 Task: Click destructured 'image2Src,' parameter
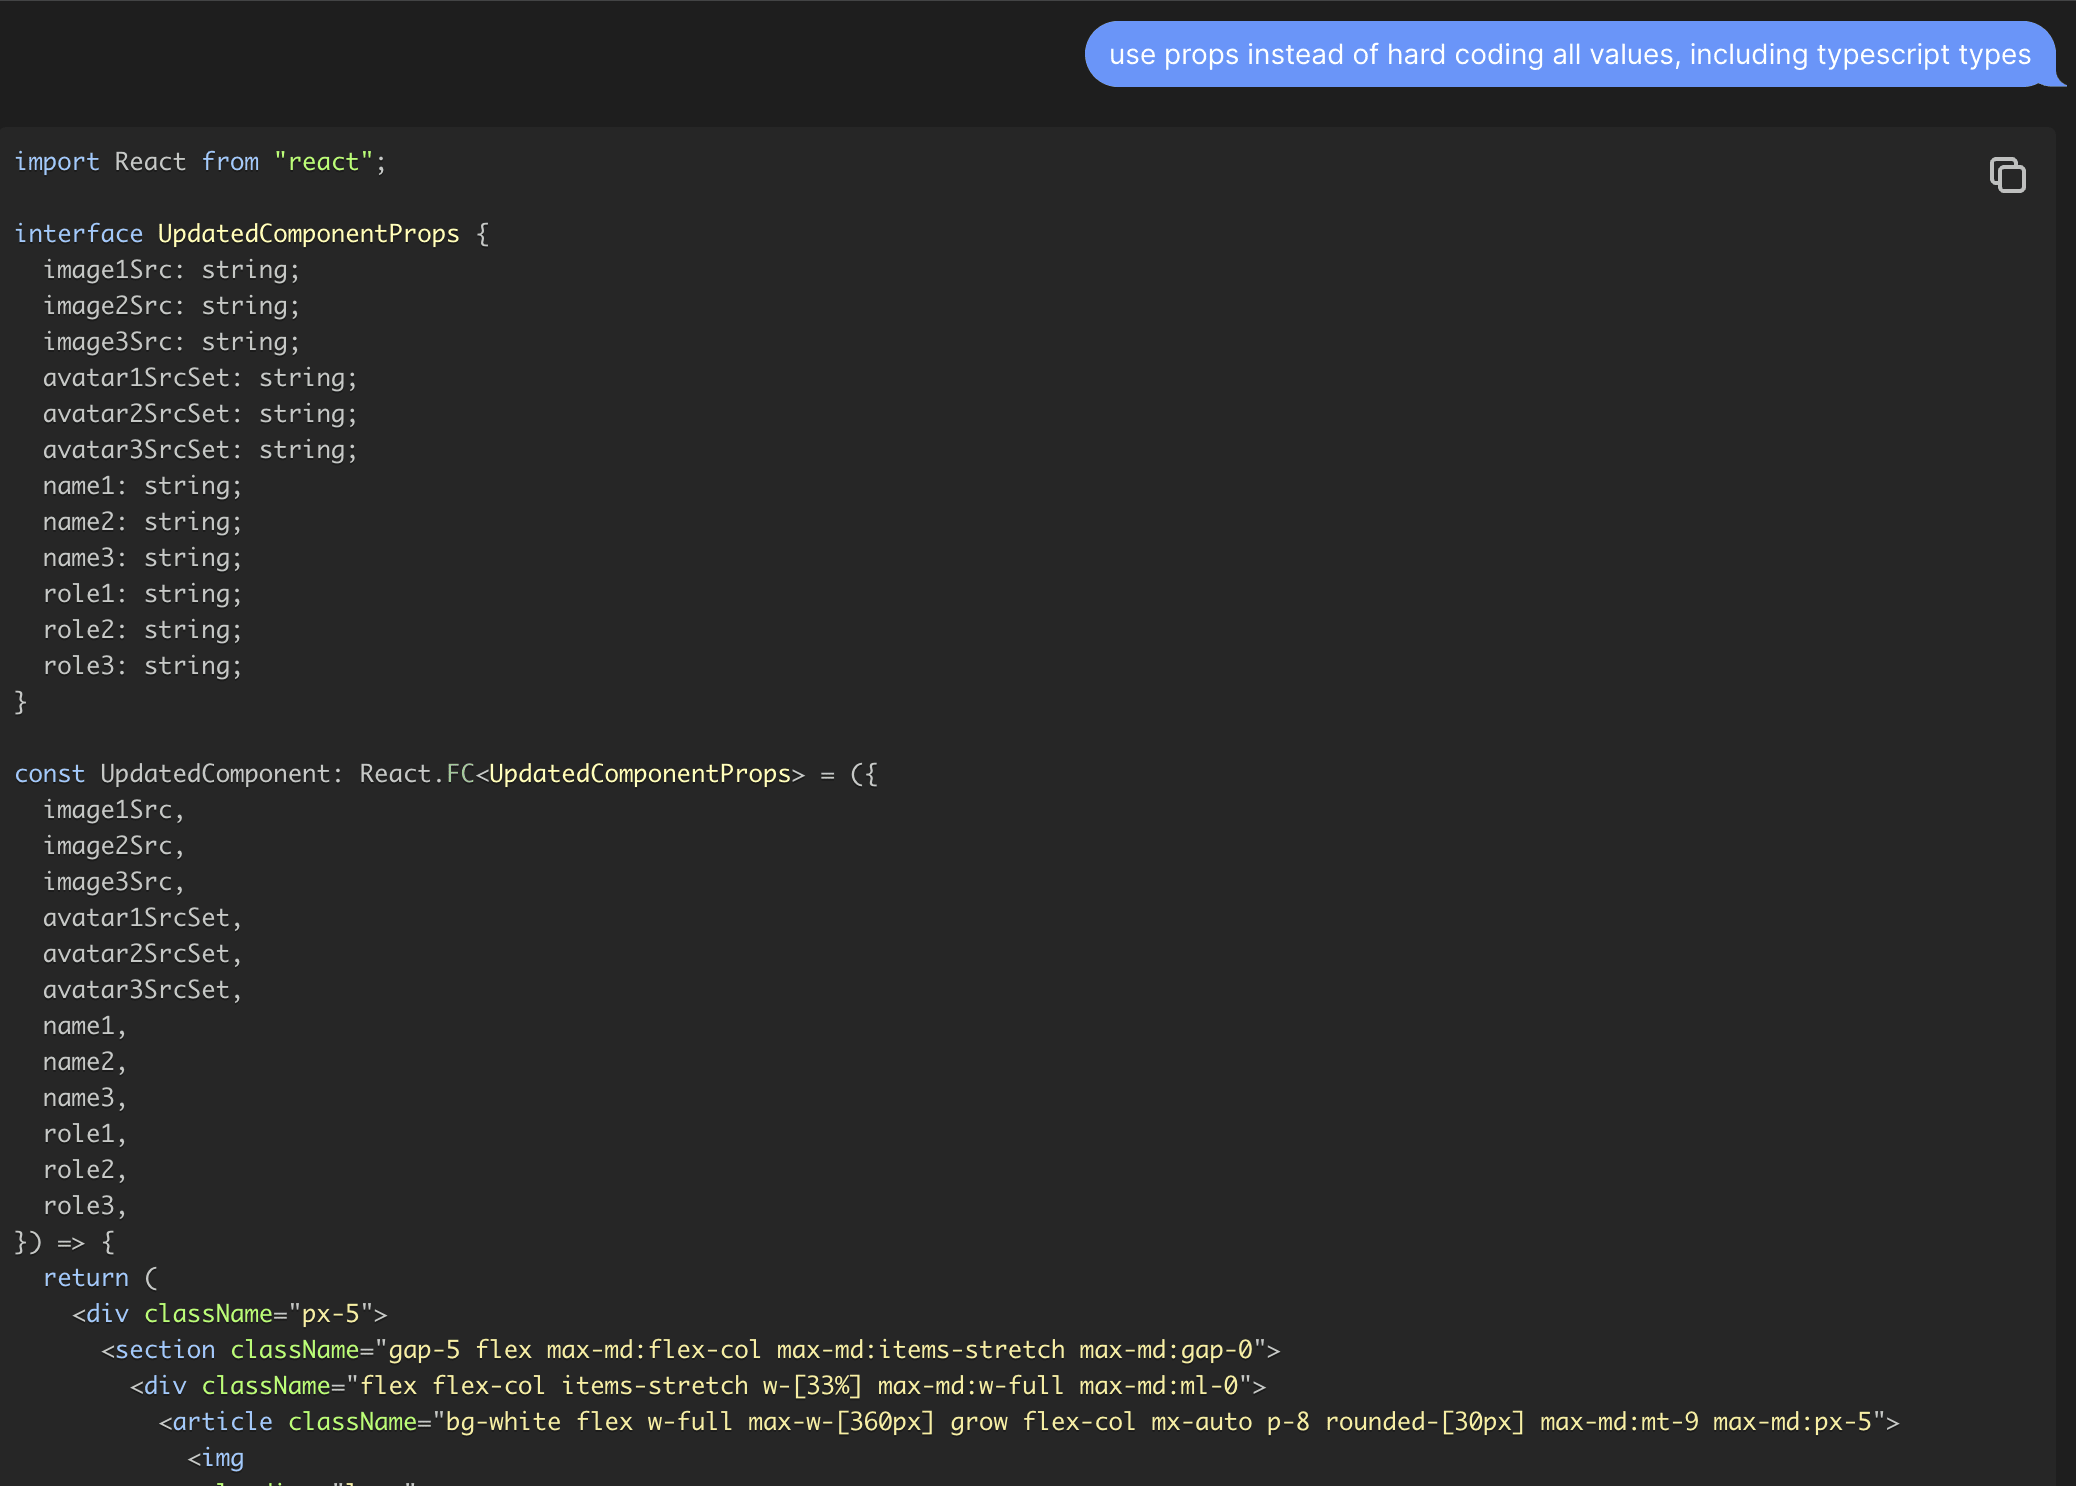click(x=113, y=846)
